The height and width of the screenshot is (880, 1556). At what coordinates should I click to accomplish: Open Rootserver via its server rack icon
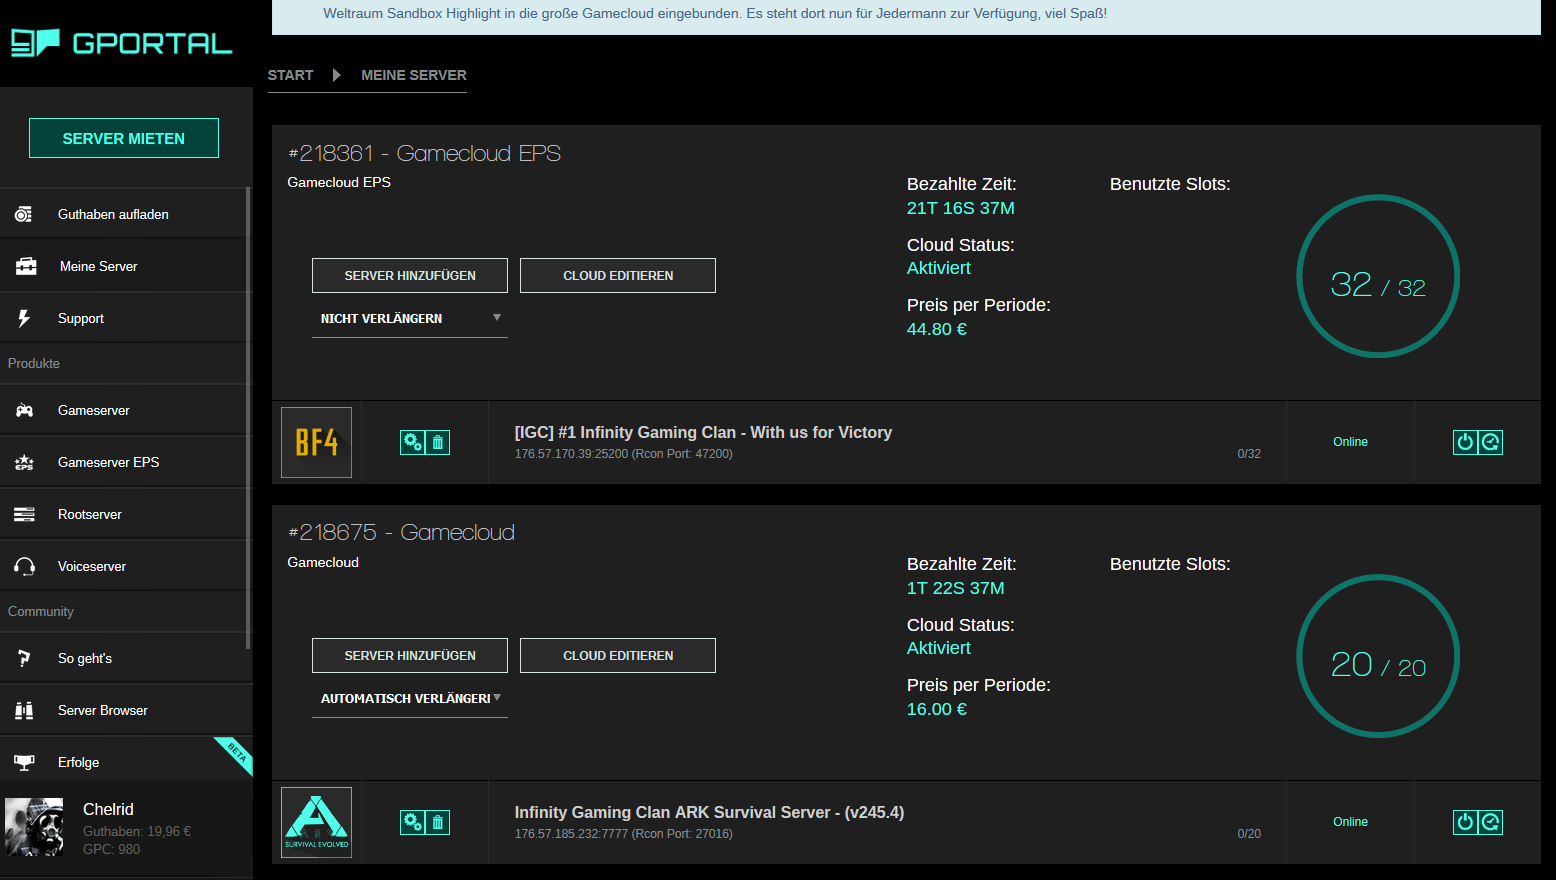24,514
